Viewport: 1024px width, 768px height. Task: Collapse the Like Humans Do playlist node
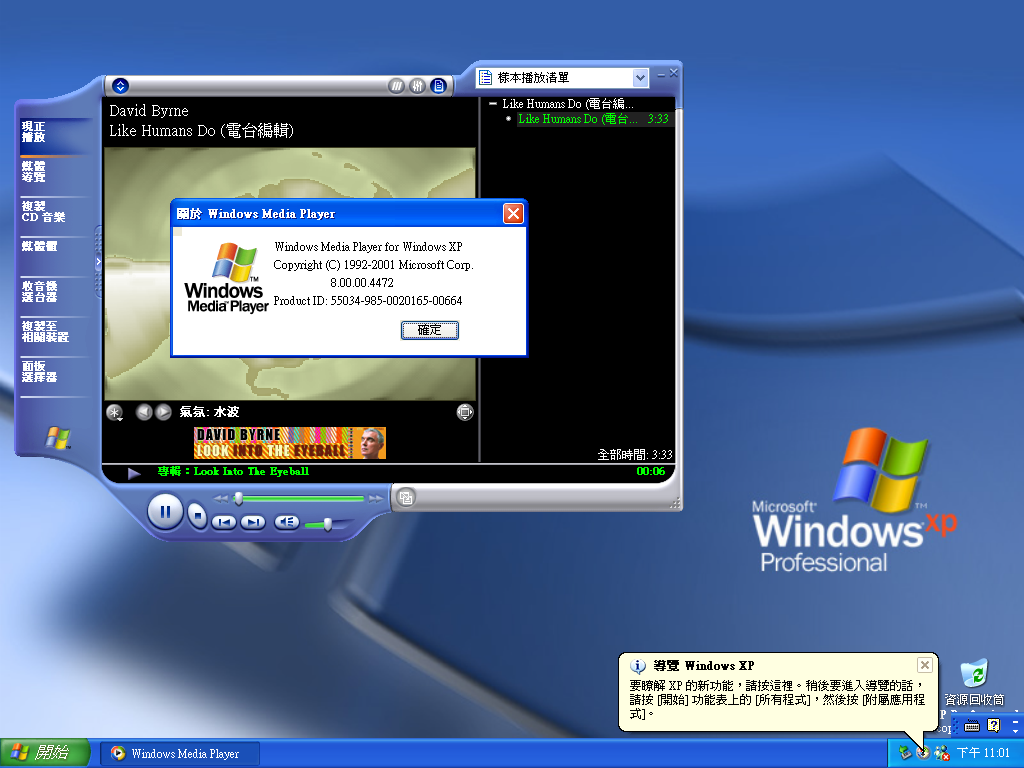[x=493, y=104]
